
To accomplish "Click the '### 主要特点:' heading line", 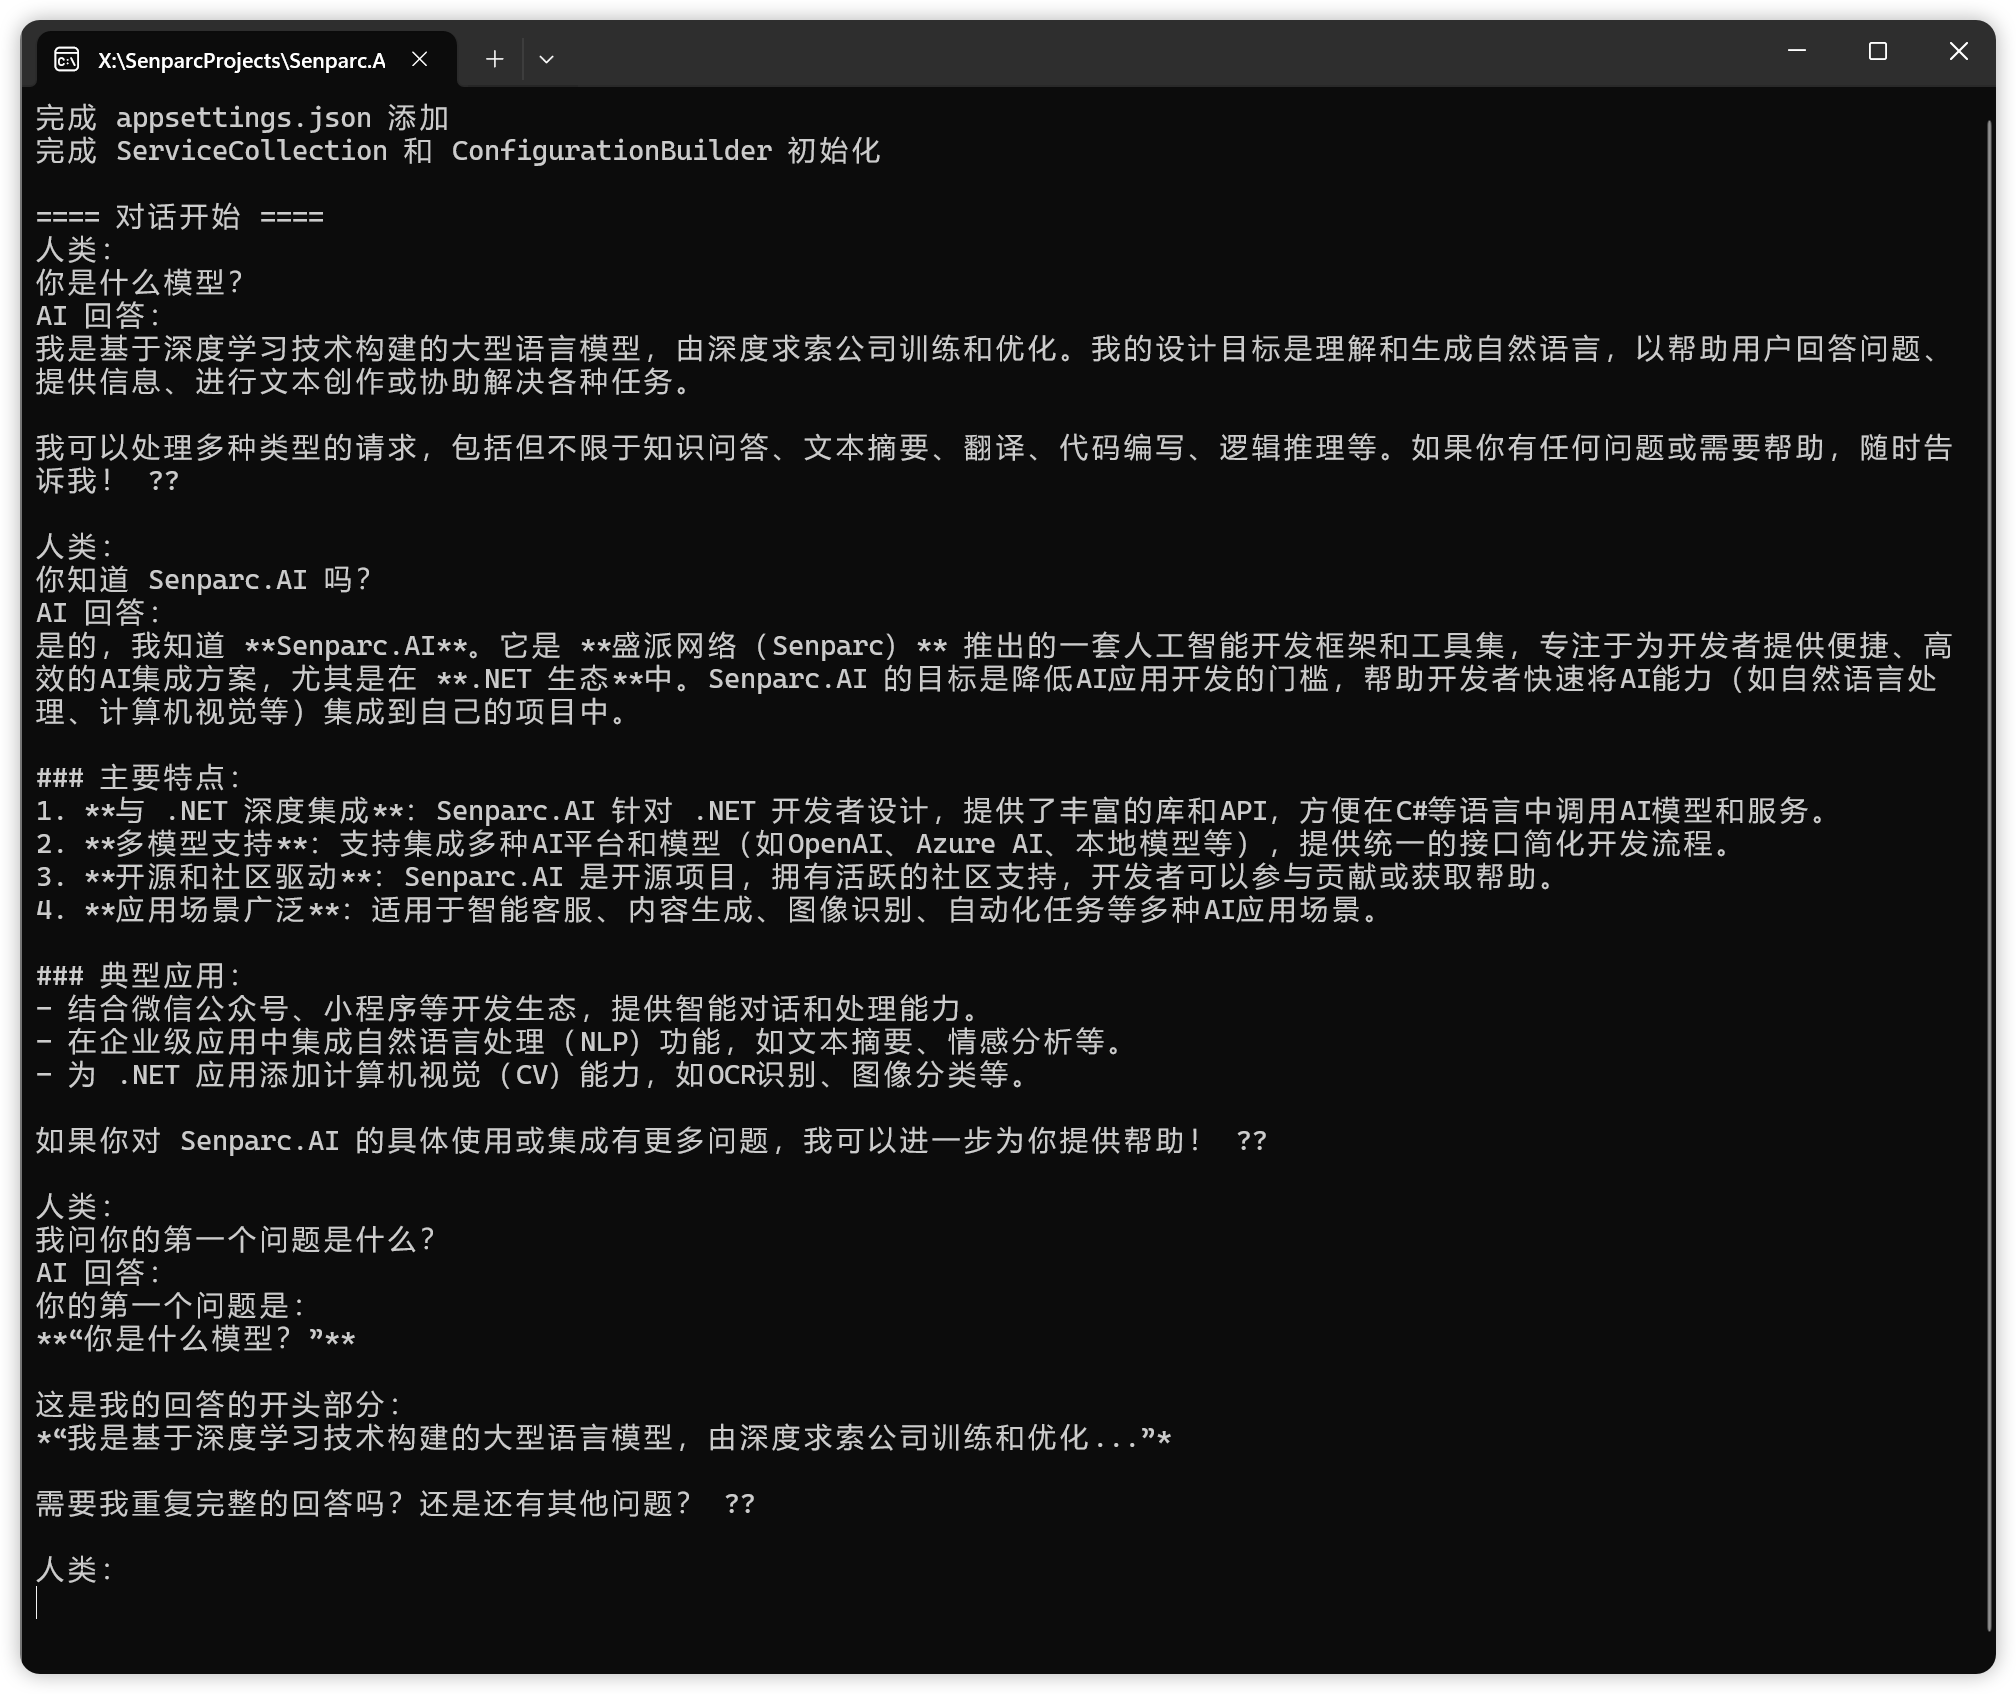I will click(x=139, y=778).
